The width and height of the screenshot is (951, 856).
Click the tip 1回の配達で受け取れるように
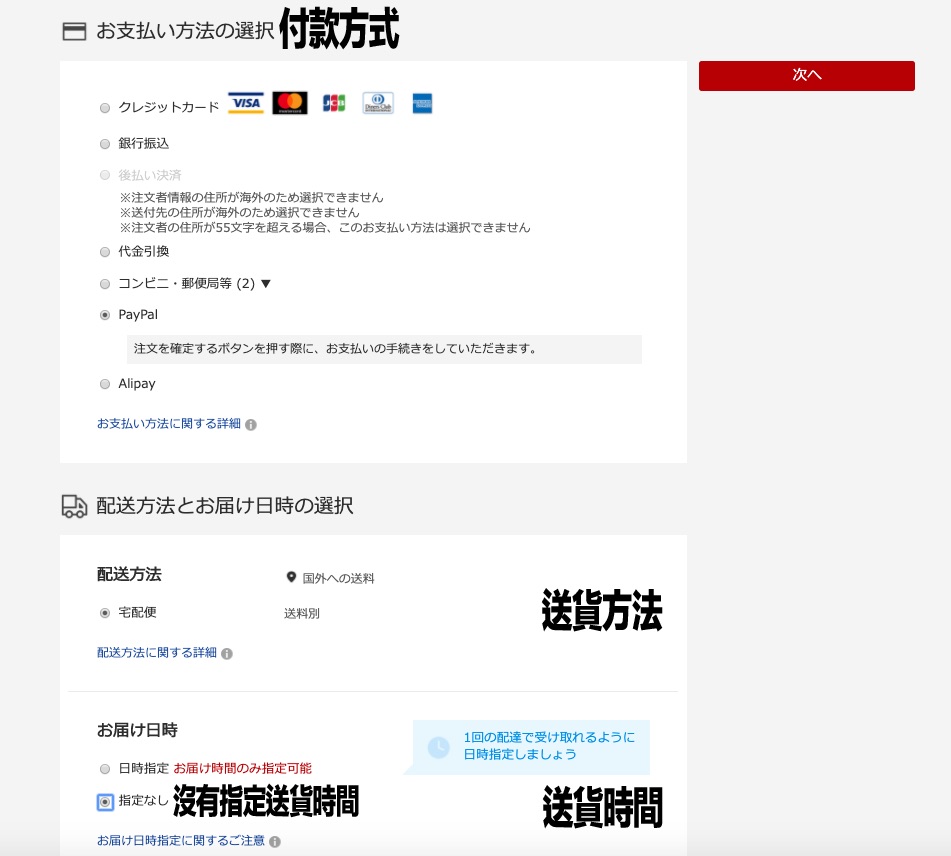549,737
